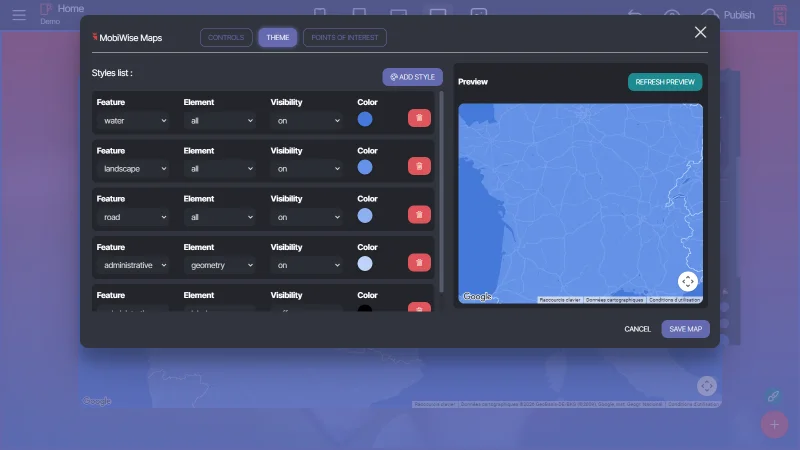800x450 pixels.
Task: Select the Theme tab
Action: 278,37
